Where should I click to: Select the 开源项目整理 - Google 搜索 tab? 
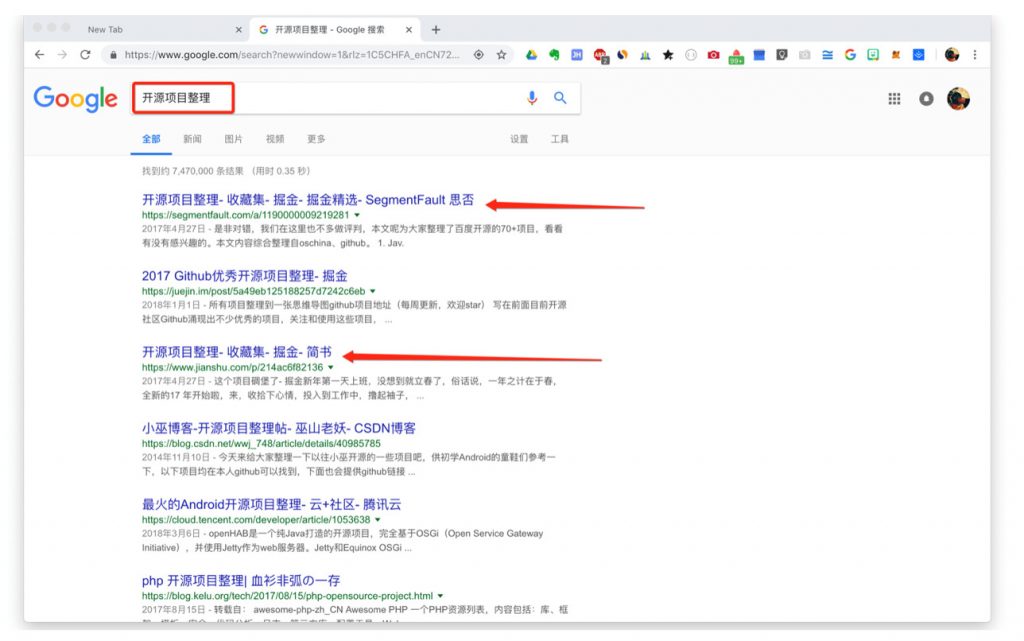(336, 29)
